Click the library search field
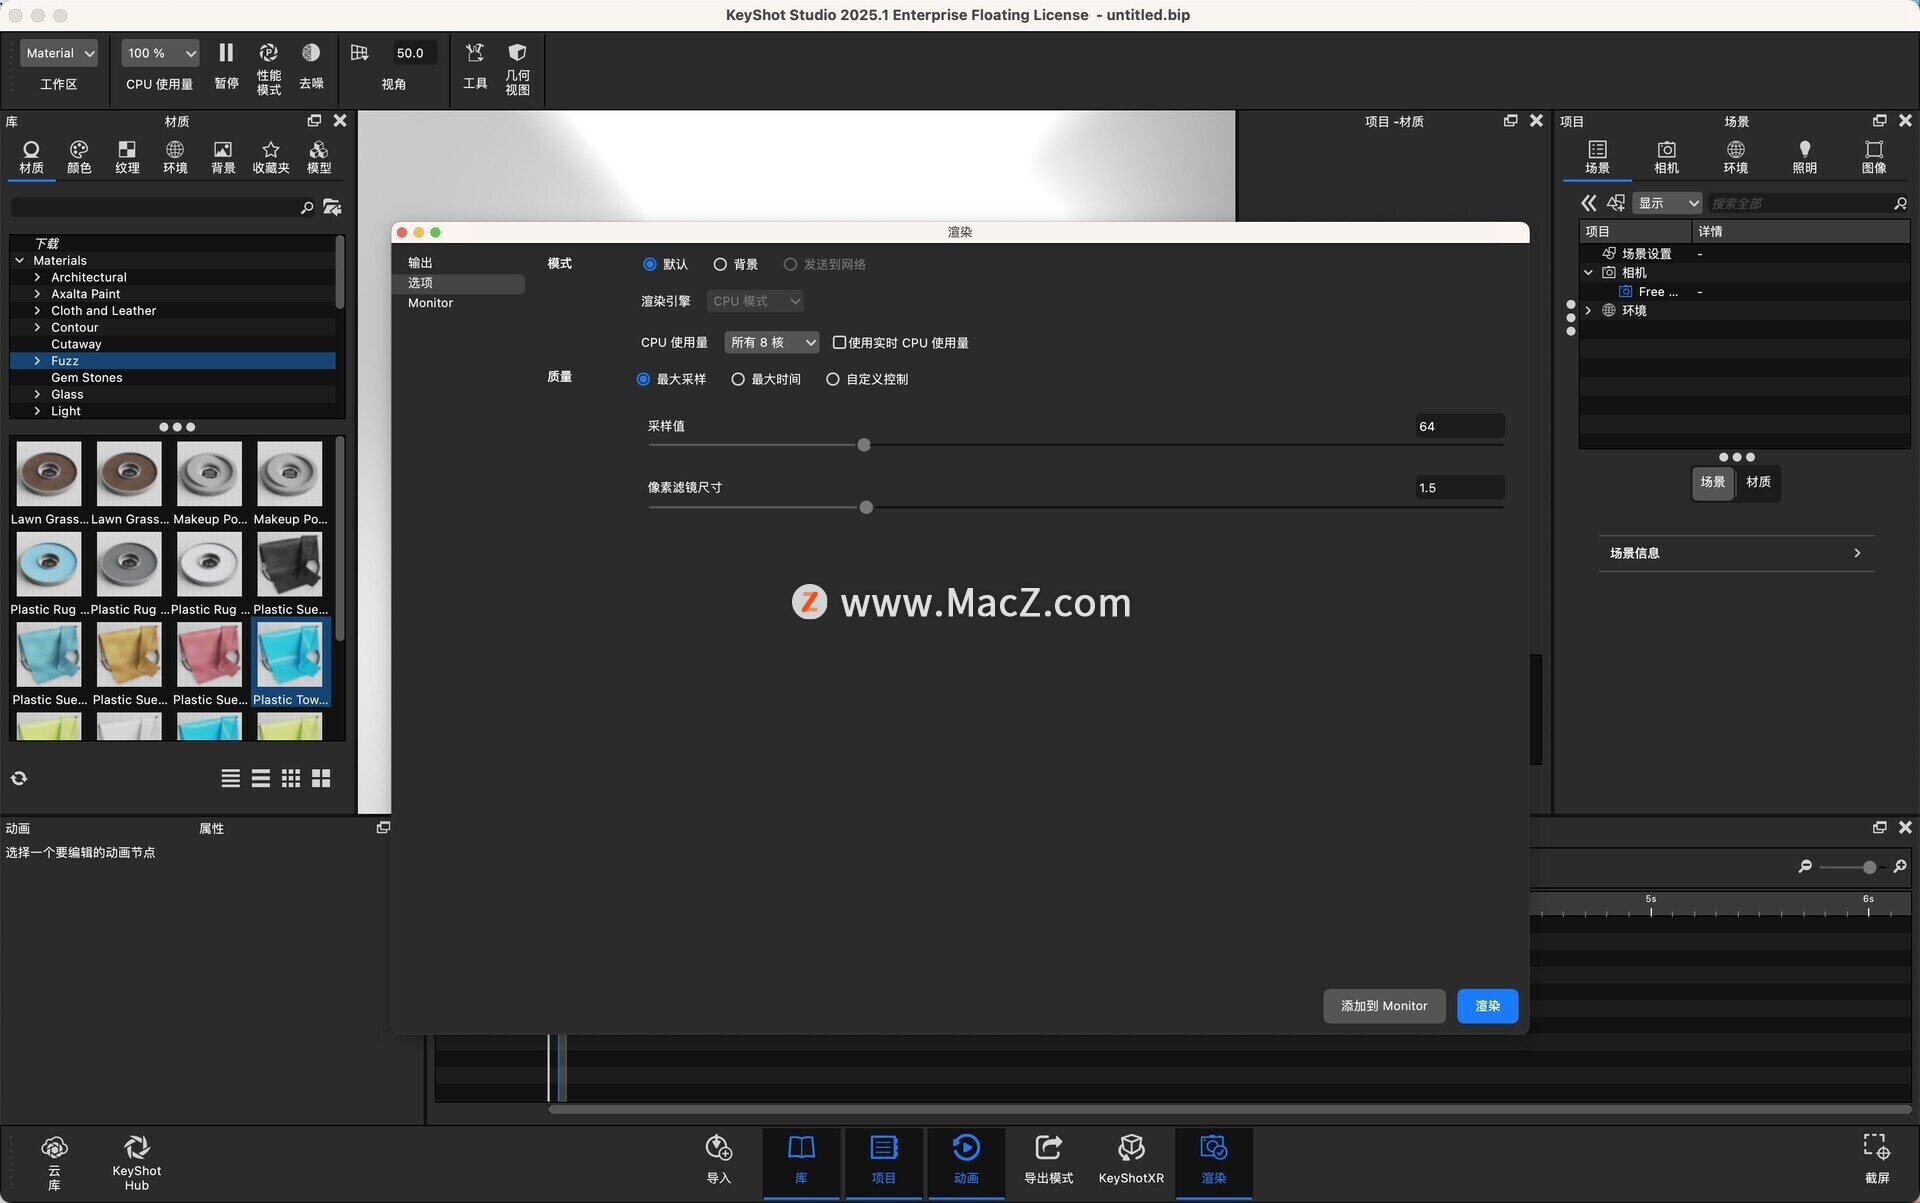The image size is (1920, 1203). click(x=155, y=207)
